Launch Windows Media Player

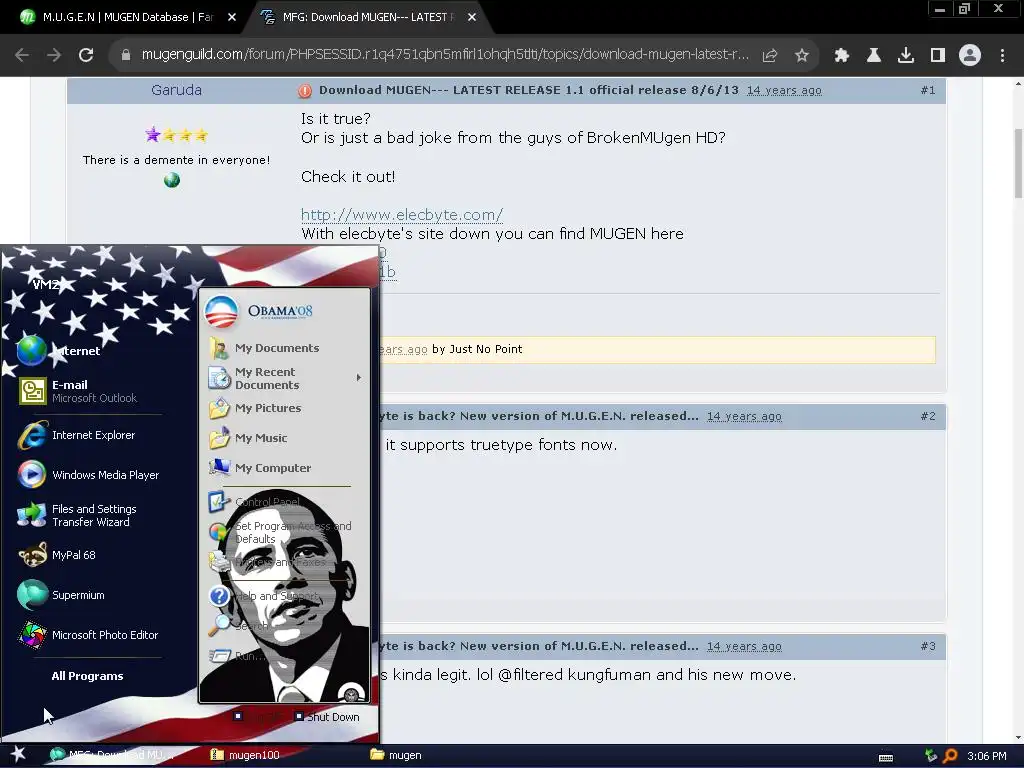(89, 475)
